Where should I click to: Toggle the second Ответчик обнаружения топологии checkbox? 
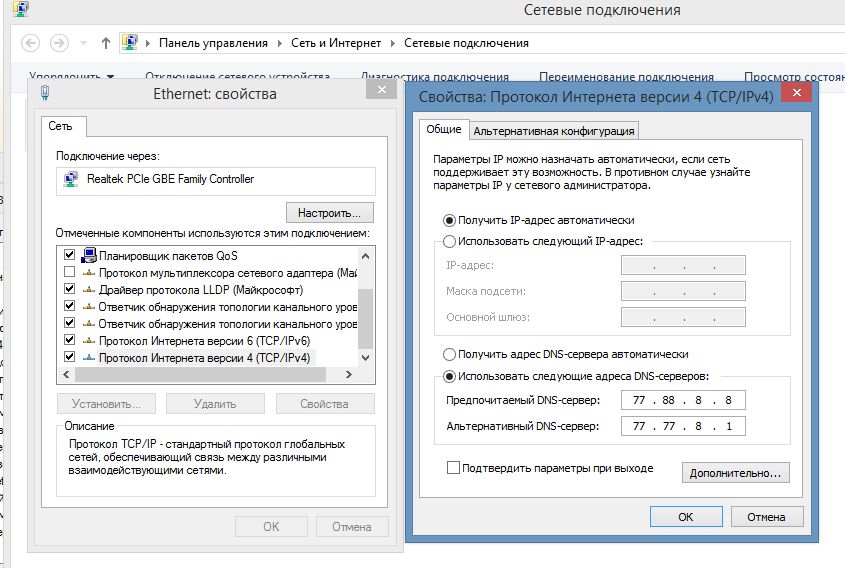pos(70,323)
